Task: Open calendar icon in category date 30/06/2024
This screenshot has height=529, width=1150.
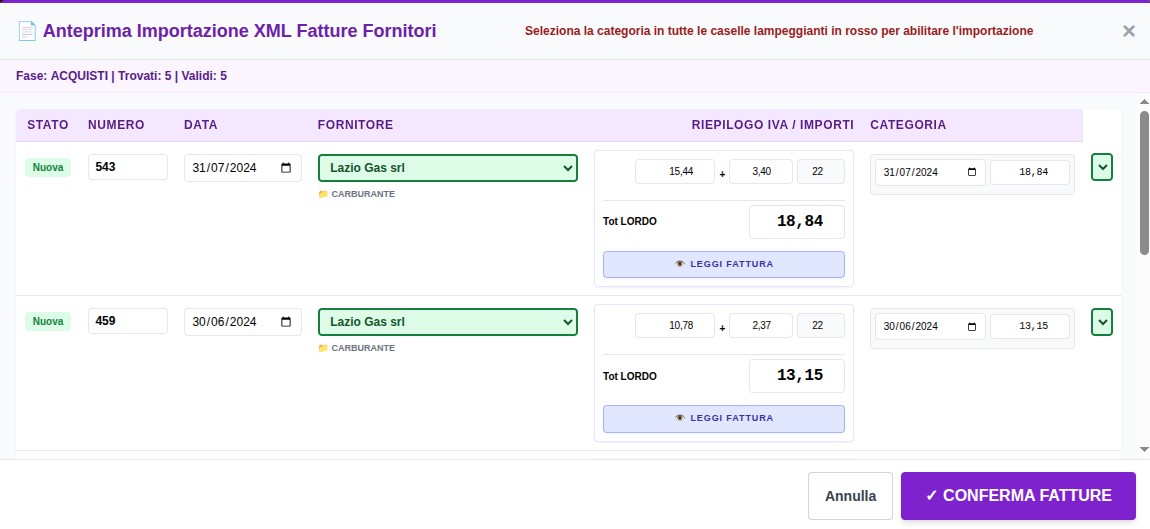Action: pos(971,326)
